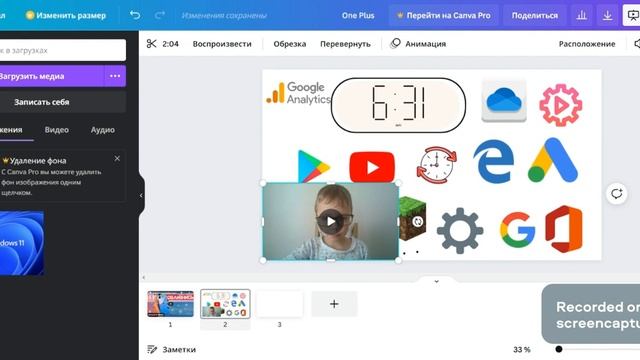The image size is (640, 360).
Task: Open the Заметки notes panel
Action: pyautogui.click(x=172, y=349)
